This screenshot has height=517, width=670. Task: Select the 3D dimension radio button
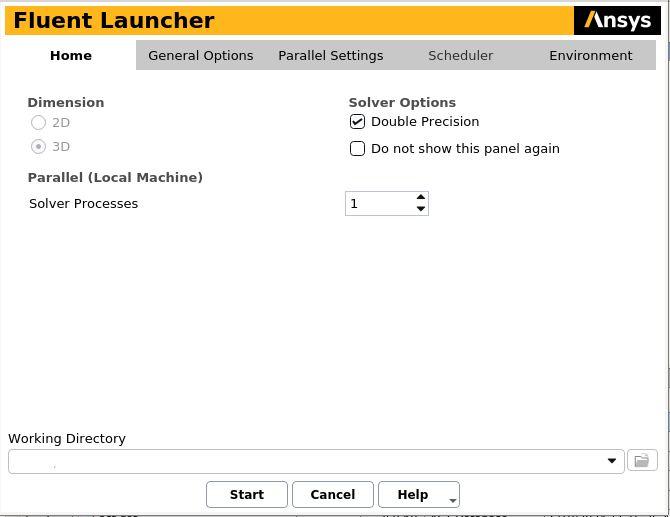[38, 147]
